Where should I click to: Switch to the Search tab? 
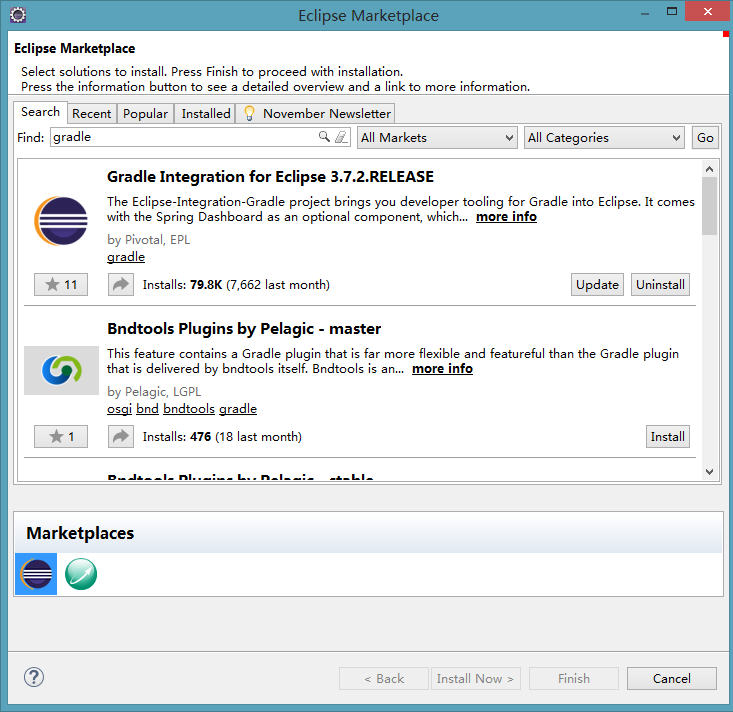coord(40,112)
